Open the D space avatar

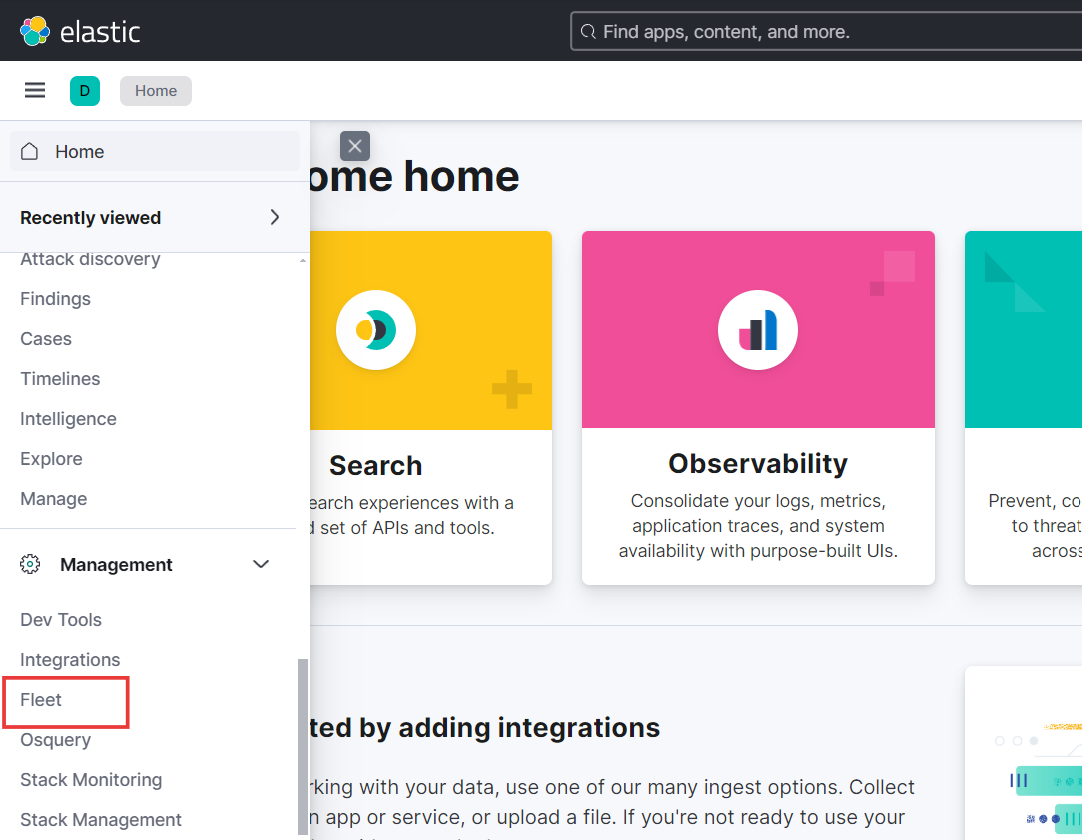[85, 90]
